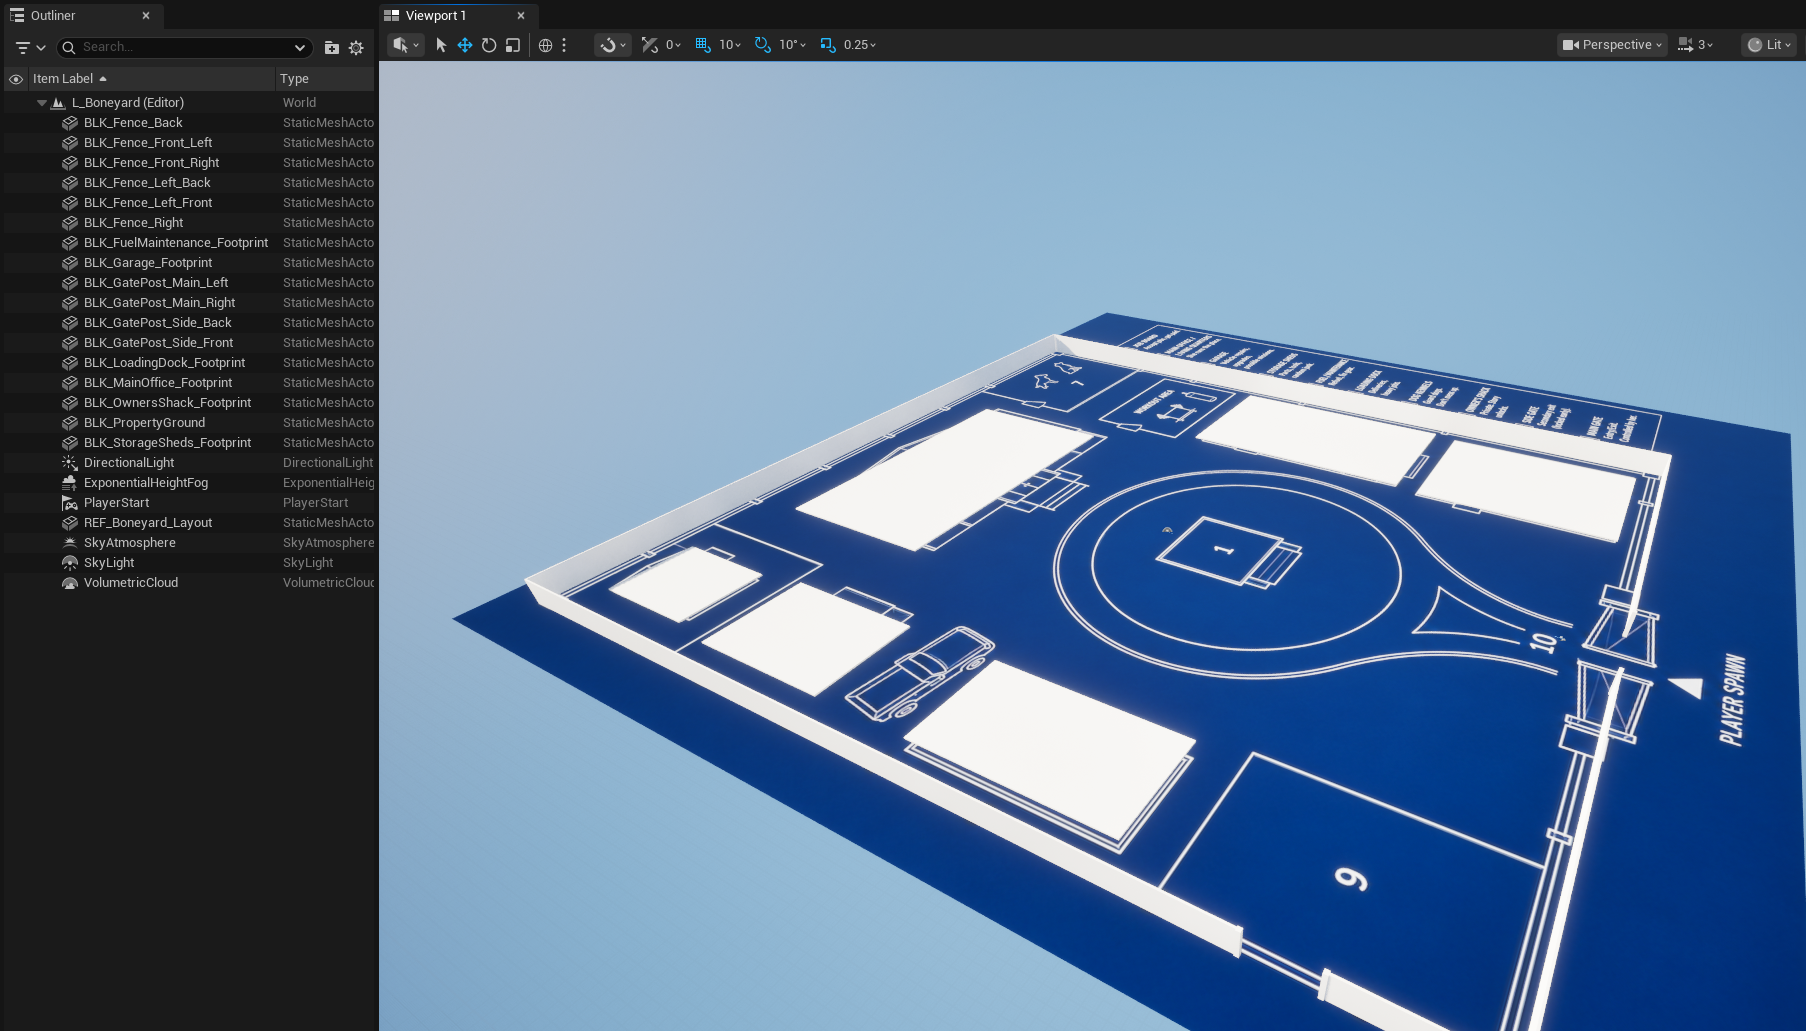Toggle grid snapping icon
This screenshot has height=1031, width=1806.
click(x=703, y=45)
